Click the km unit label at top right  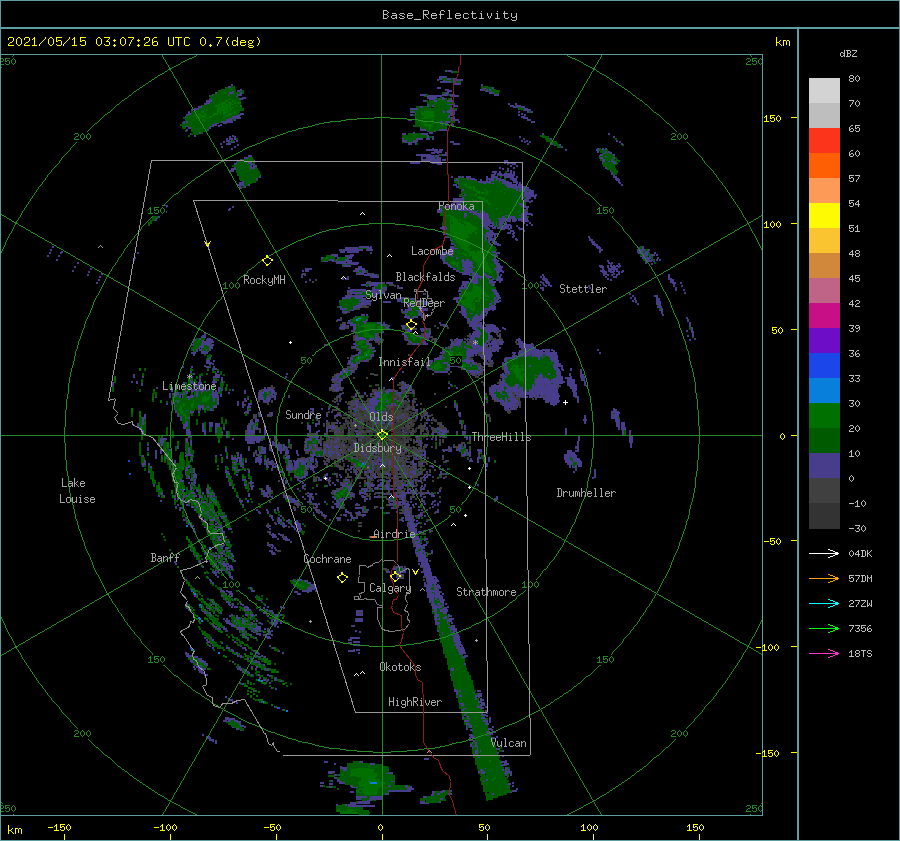click(782, 42)
